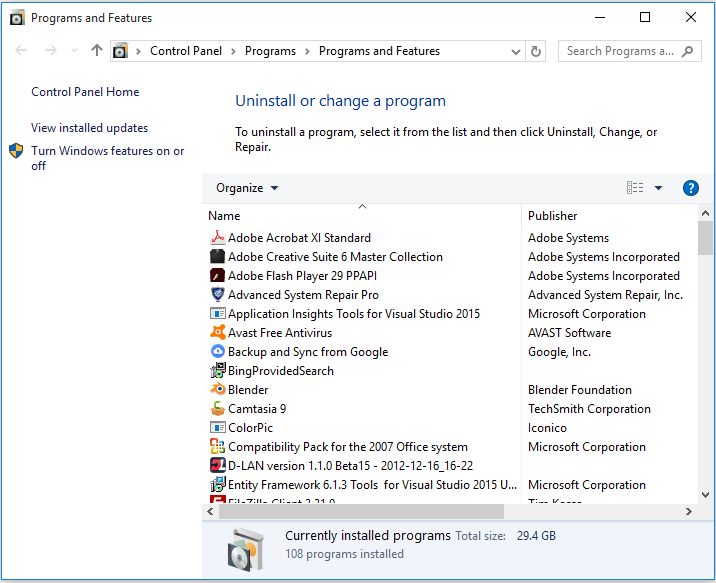Expand chevron after Control Panel breadcrumb
This screenshot has height=583, width=716.
233,51
